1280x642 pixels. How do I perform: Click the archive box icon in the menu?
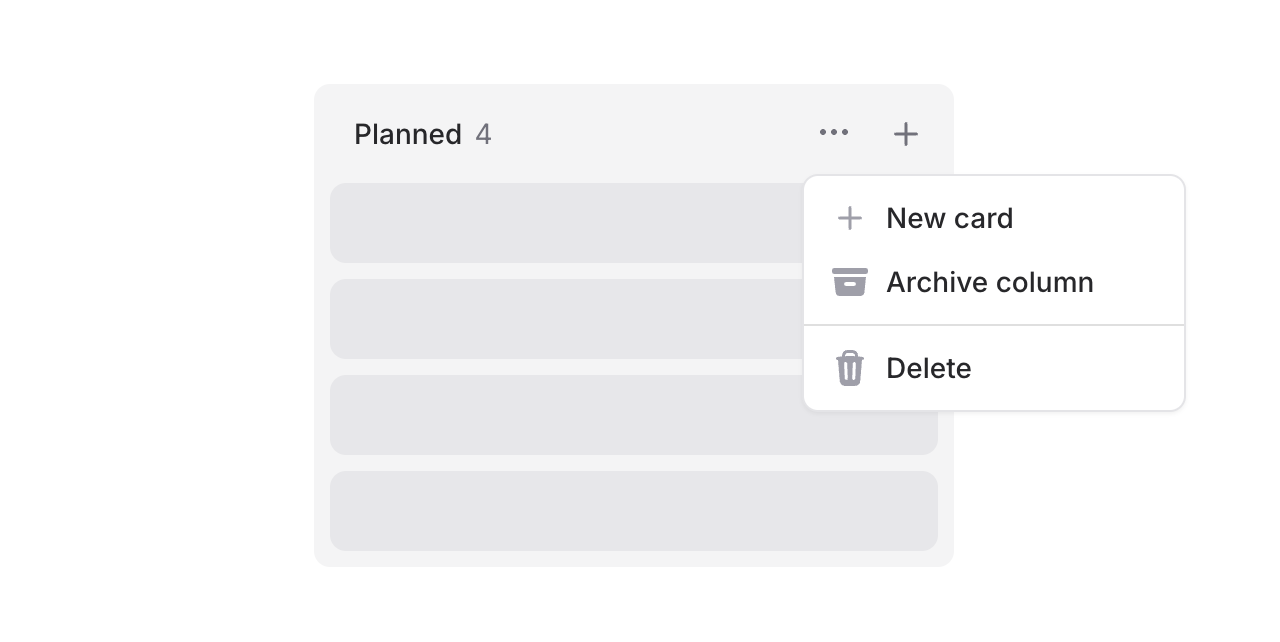click(x=849, y=282)
